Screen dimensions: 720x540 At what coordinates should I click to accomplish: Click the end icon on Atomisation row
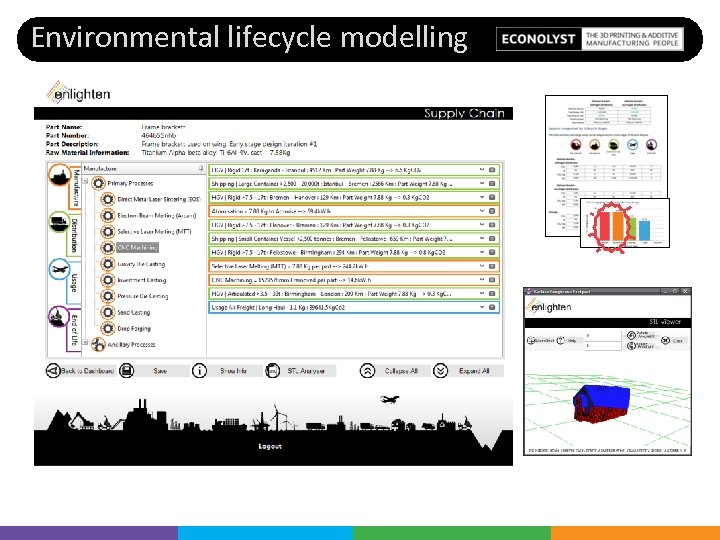pos(492,211)
